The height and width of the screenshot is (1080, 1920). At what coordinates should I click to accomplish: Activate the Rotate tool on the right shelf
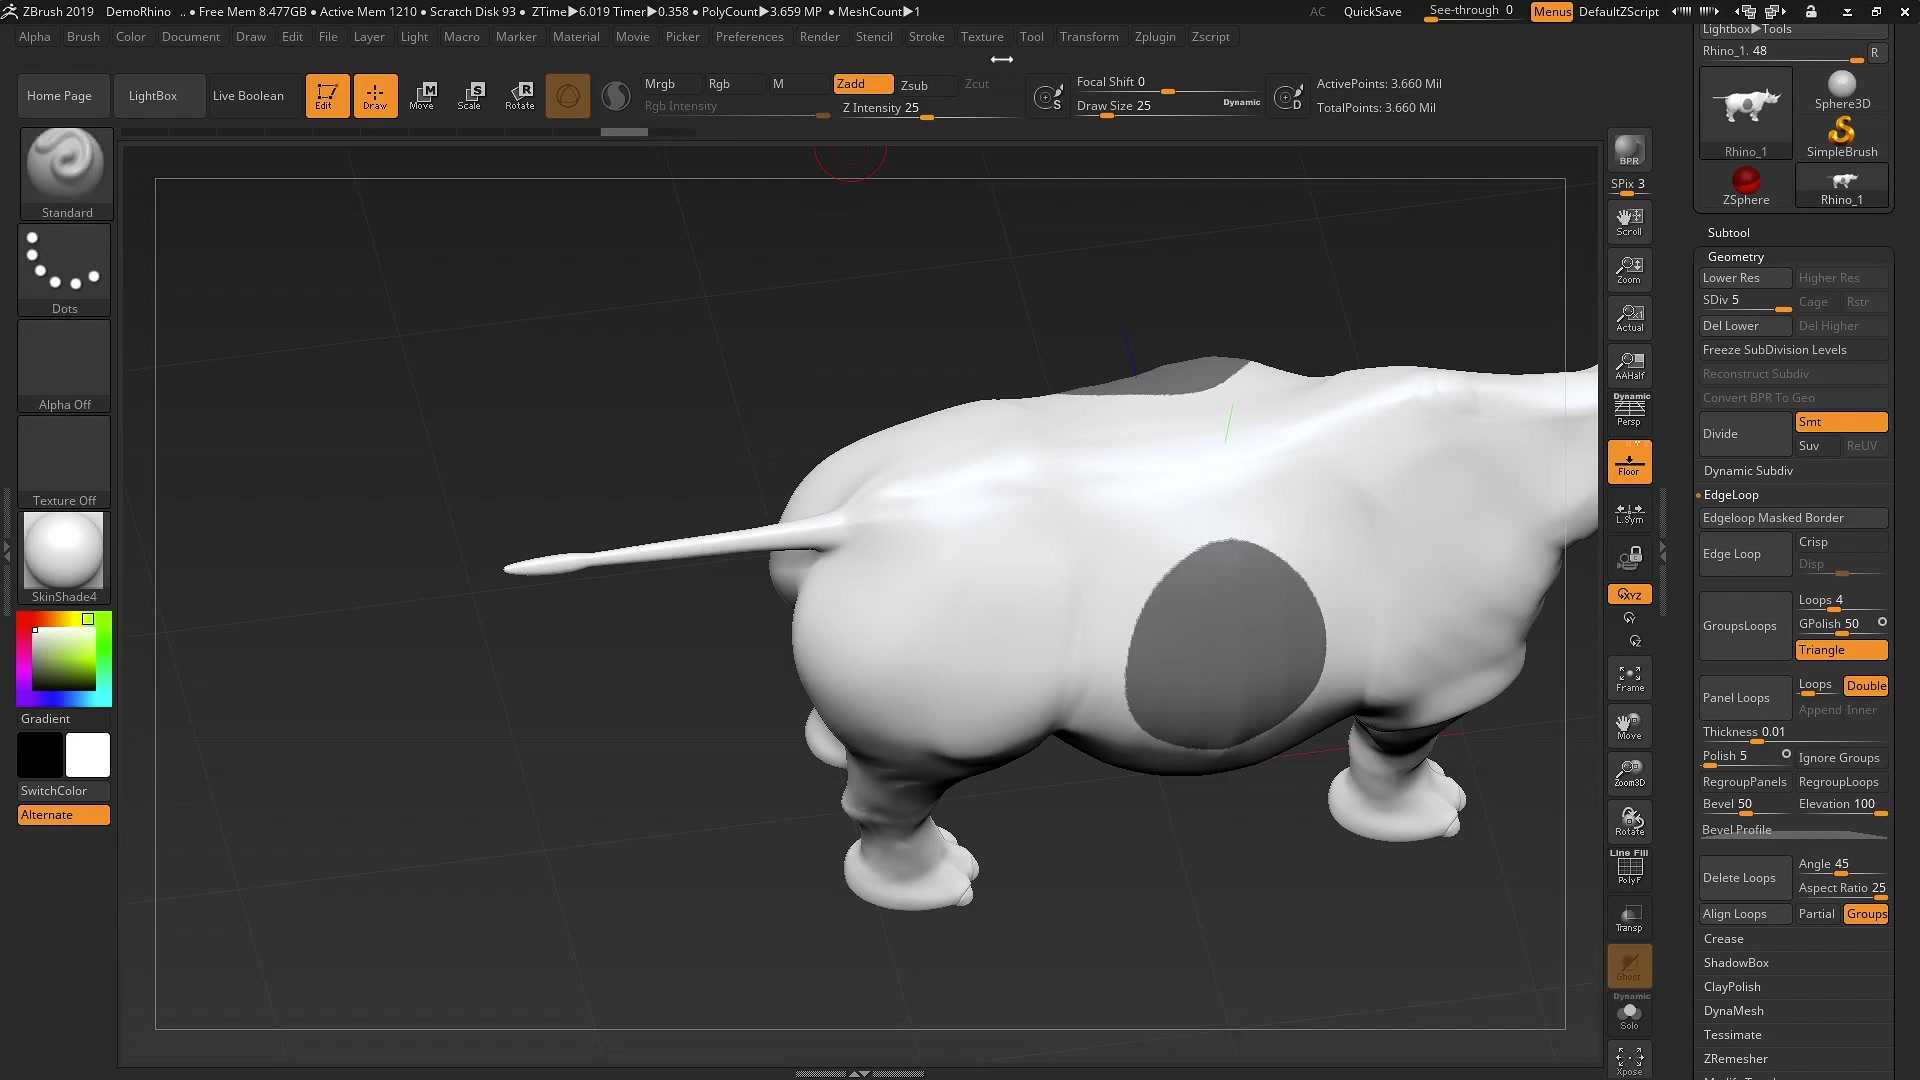tap(1629, 820)
